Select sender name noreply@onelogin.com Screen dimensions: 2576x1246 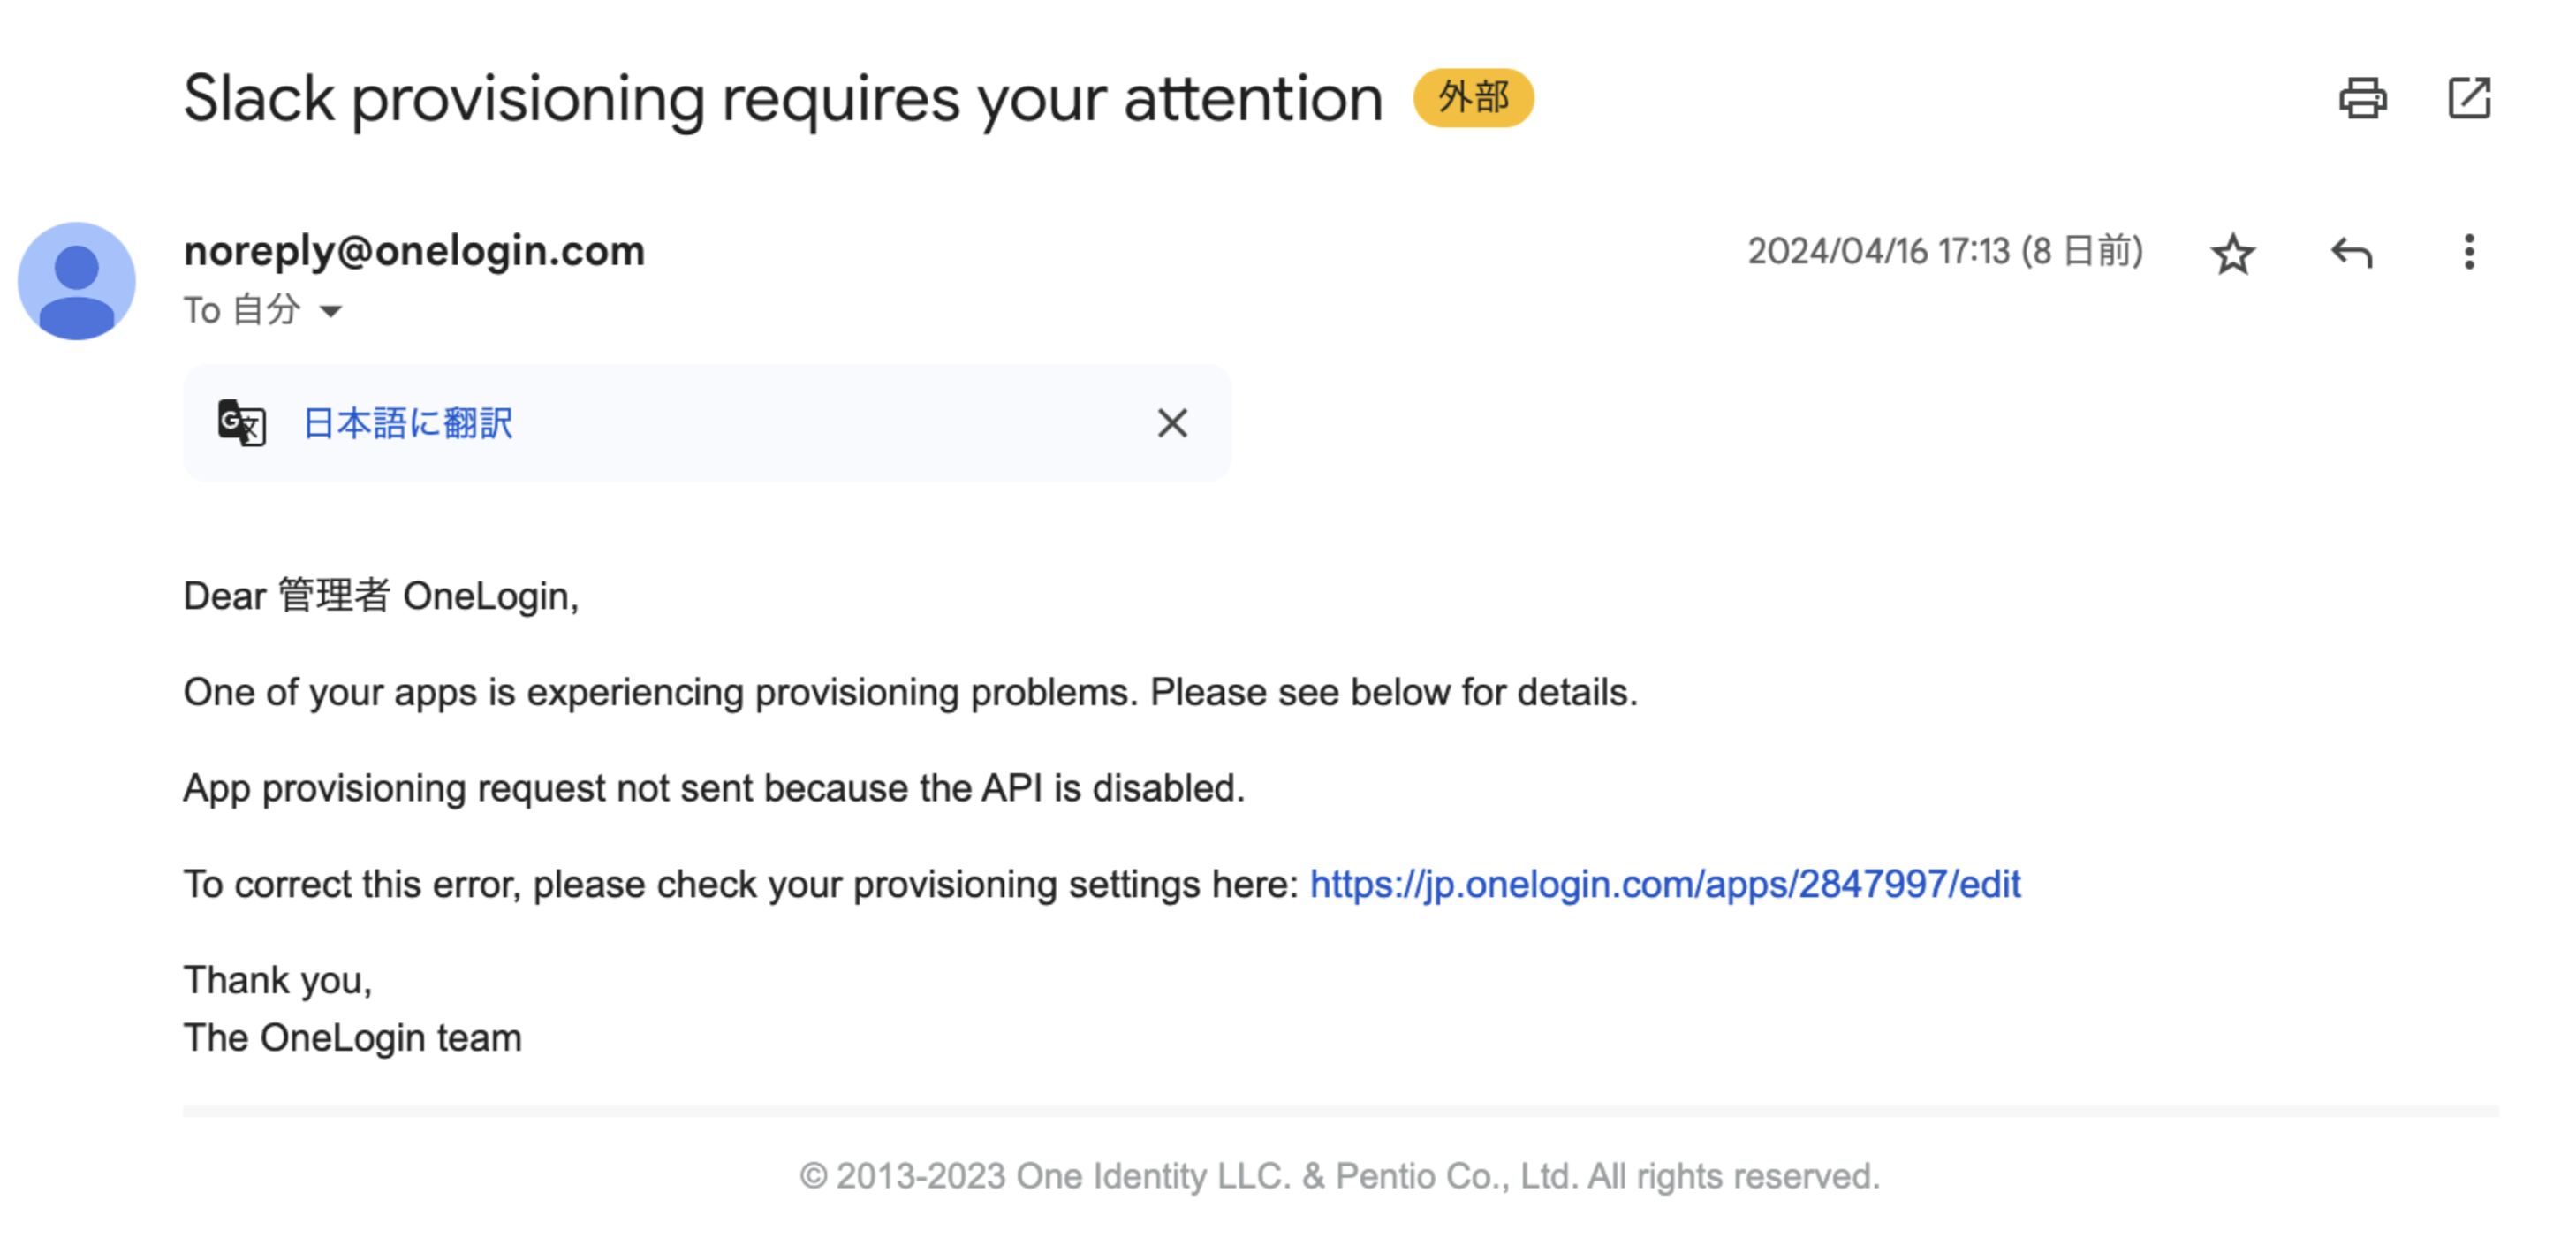pyautogui.click(x=414, y=251)
